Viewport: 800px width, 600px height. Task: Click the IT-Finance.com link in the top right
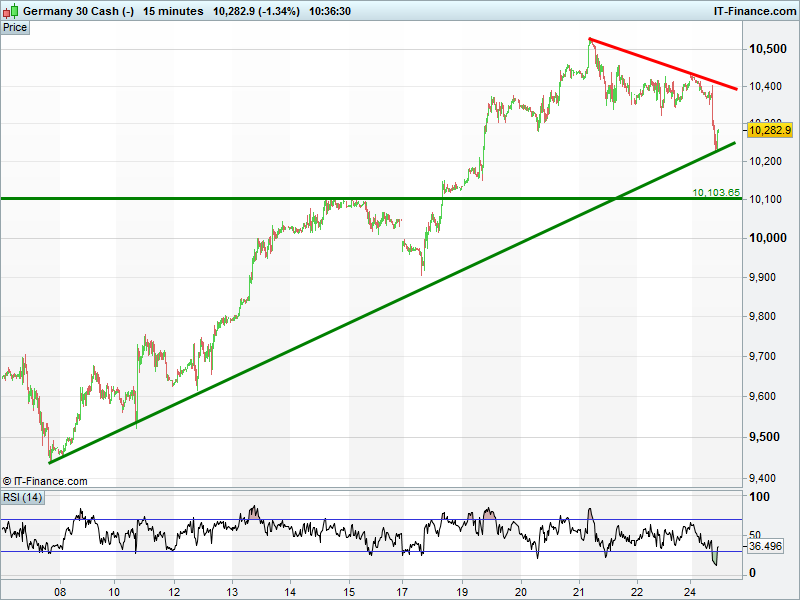click(x=755, y=11)
